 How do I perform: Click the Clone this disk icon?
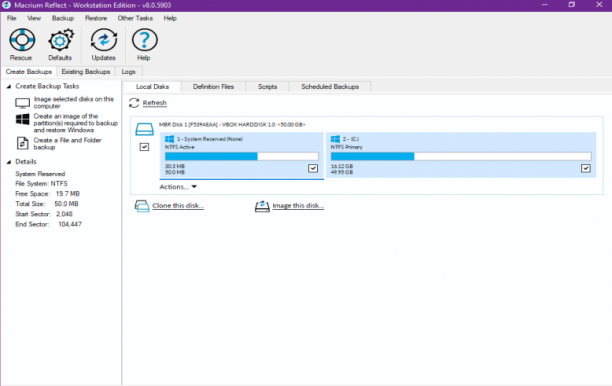pyautogui.click(x=142, y=206)
